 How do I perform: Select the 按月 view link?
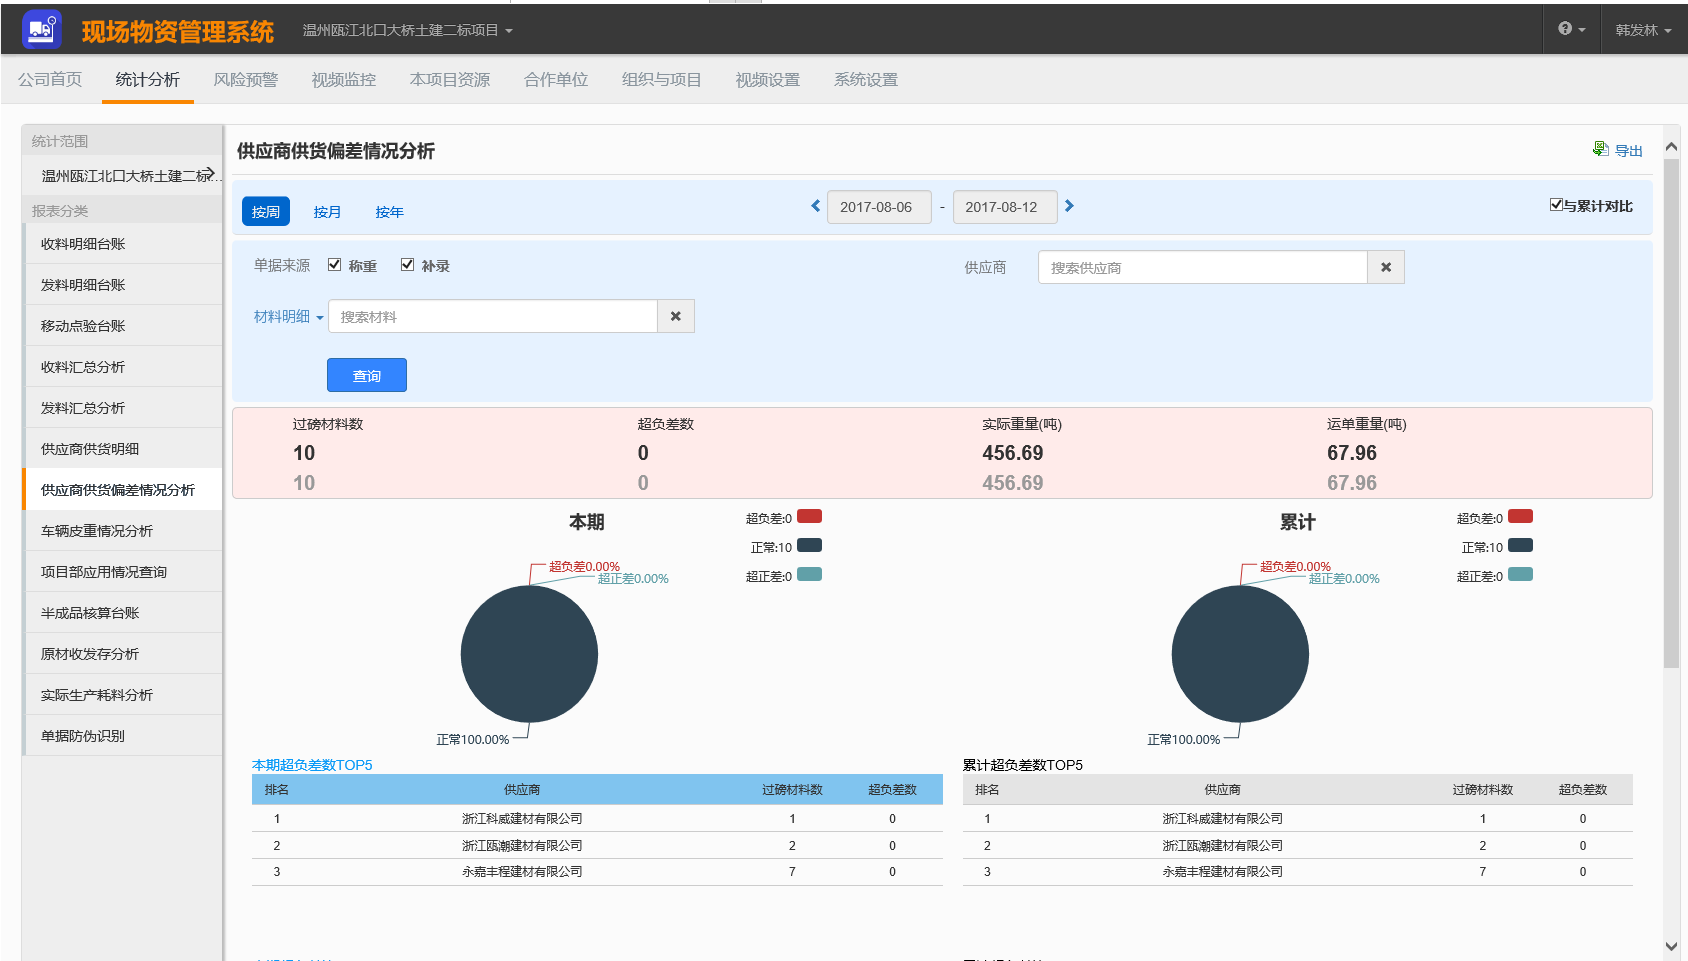point(327,212)
